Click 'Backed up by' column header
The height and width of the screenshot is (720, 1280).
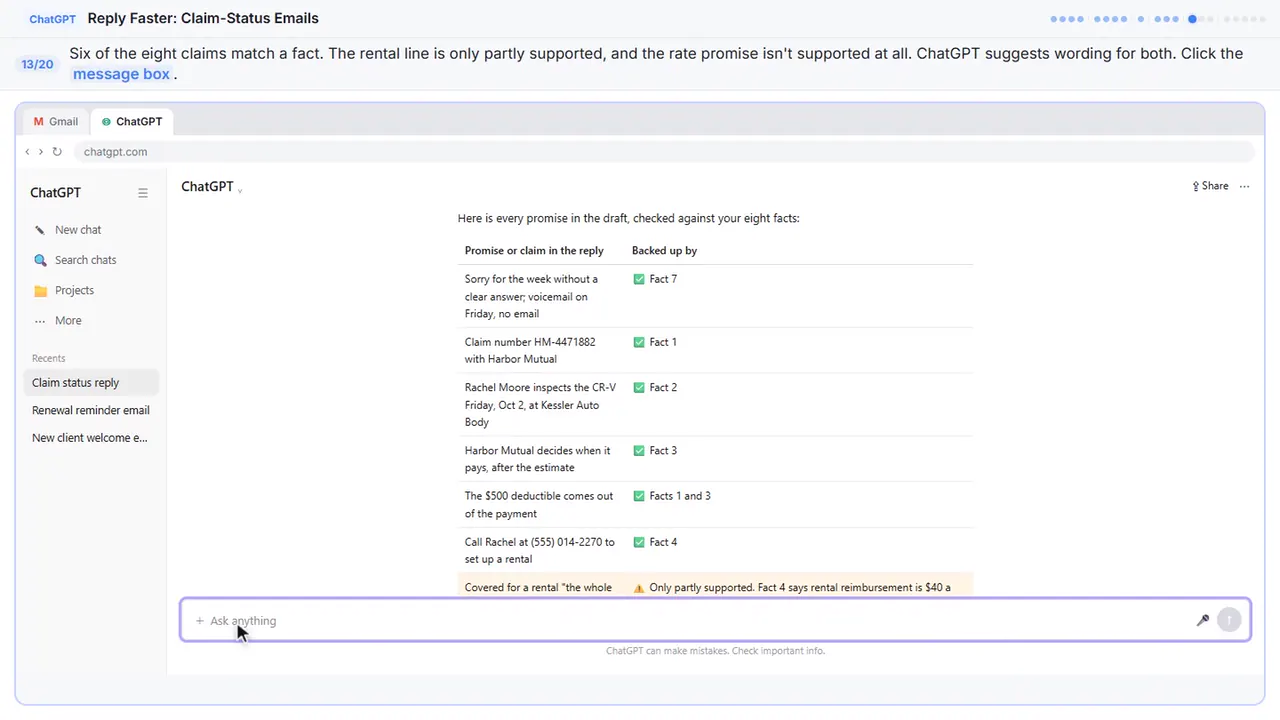(x=664, y=251)
